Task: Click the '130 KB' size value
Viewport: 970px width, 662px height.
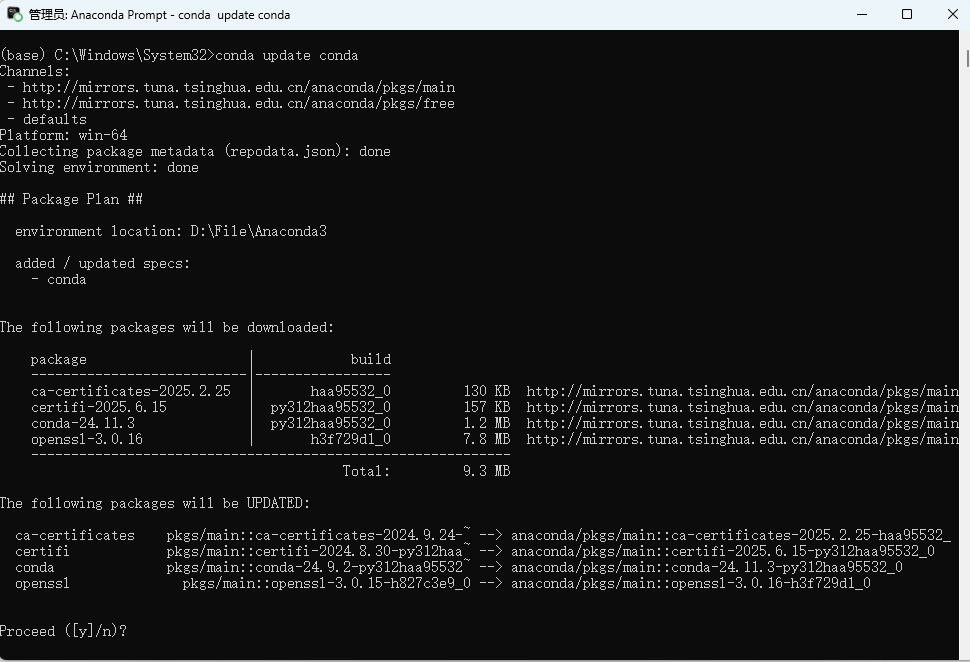Action: pos(487,392)
